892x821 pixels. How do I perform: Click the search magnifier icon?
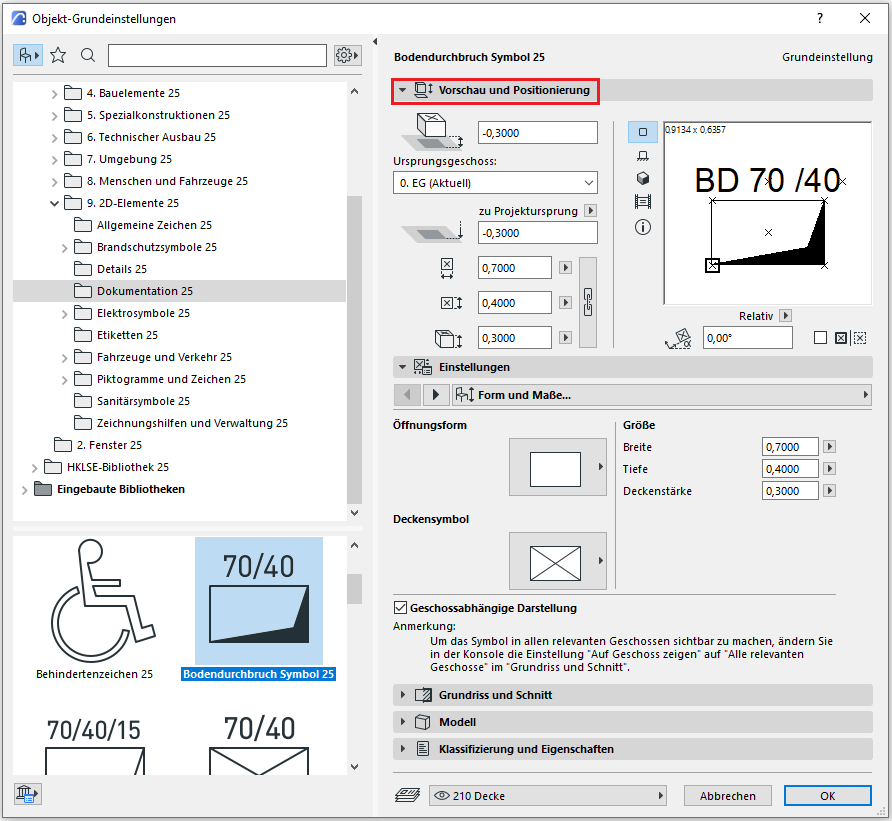[88, 55]
